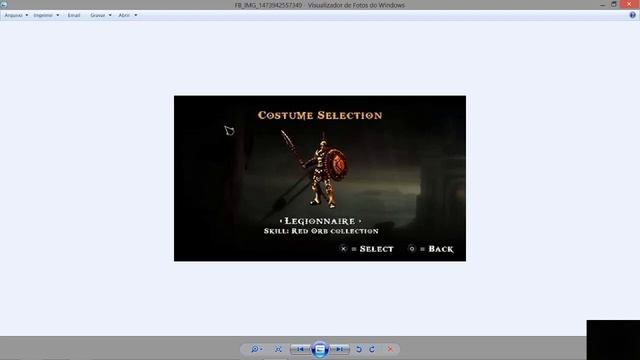Click the fit-to-window actual size icon
Screen dimensions: 640x360
pos(278,349)
